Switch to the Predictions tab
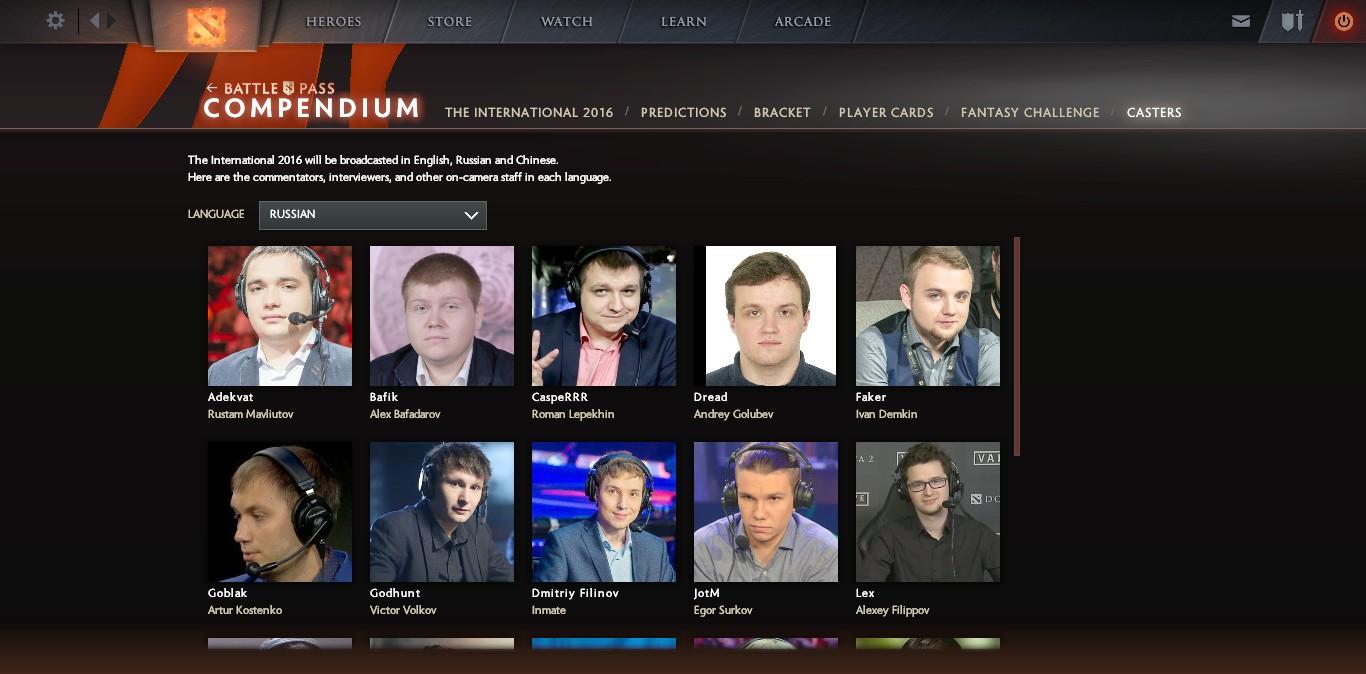This screenshot has height=674, width=1366. point(684,112)
